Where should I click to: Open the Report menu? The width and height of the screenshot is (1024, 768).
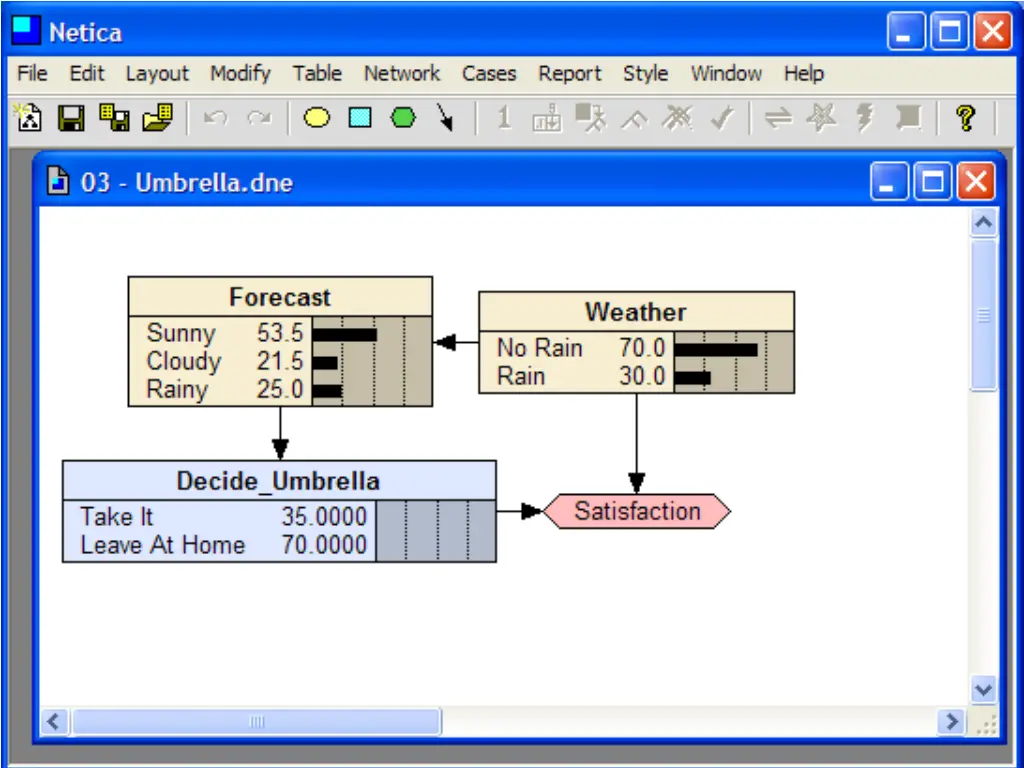pyautogui.click(x=569, y=73)
